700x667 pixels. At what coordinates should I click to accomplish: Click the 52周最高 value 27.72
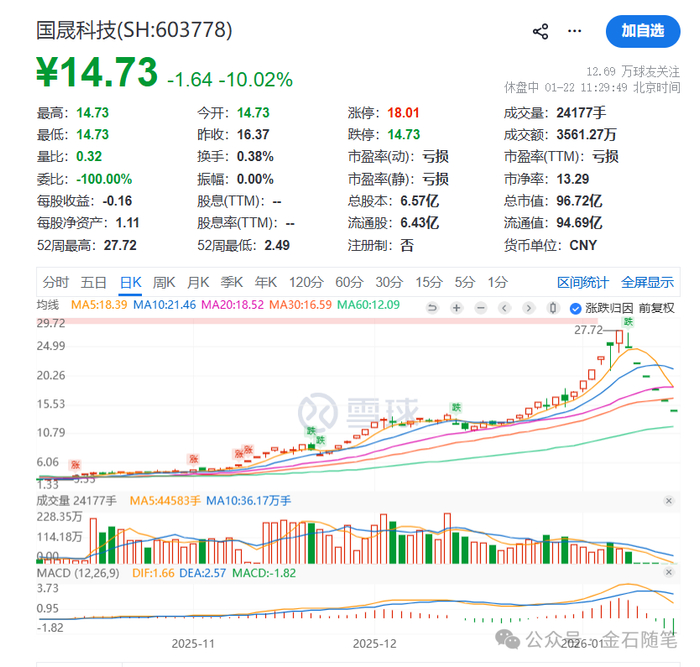coord(120,245)
